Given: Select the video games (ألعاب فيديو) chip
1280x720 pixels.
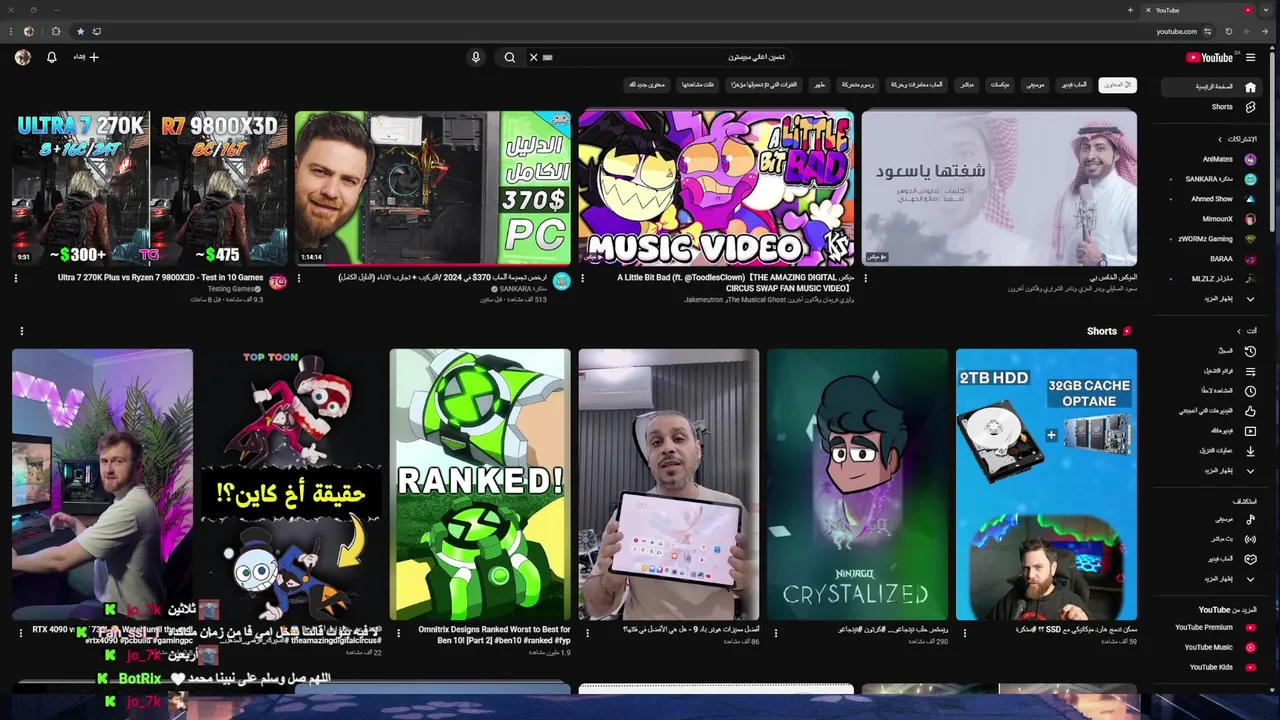Looking at the screenshot, I should pyautogui.click(x=1074, y=85).
